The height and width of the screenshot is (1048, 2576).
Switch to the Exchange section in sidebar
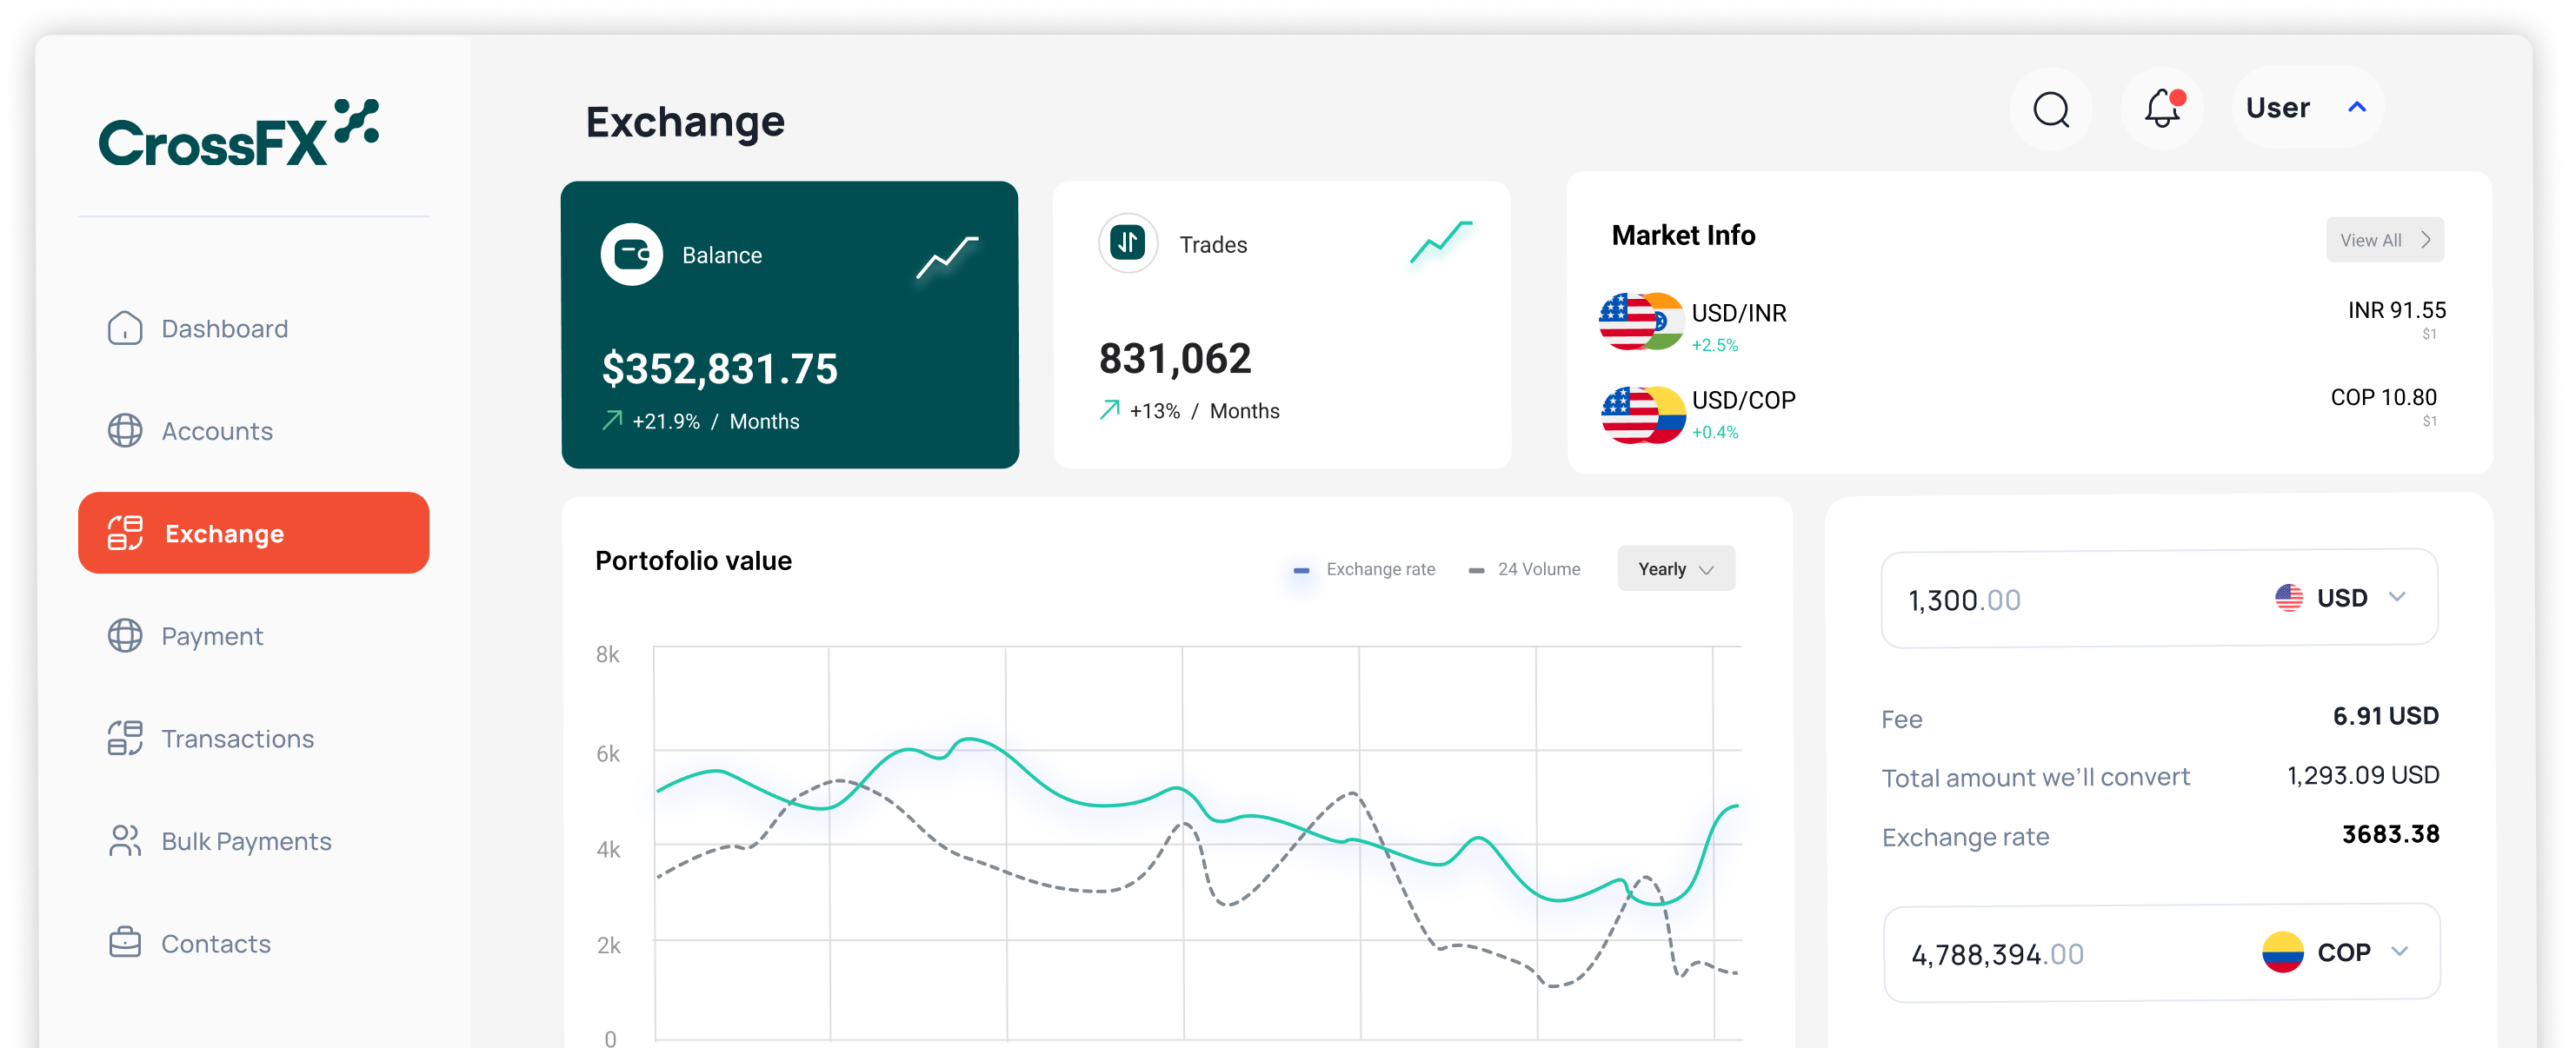[x=225, y=533]
